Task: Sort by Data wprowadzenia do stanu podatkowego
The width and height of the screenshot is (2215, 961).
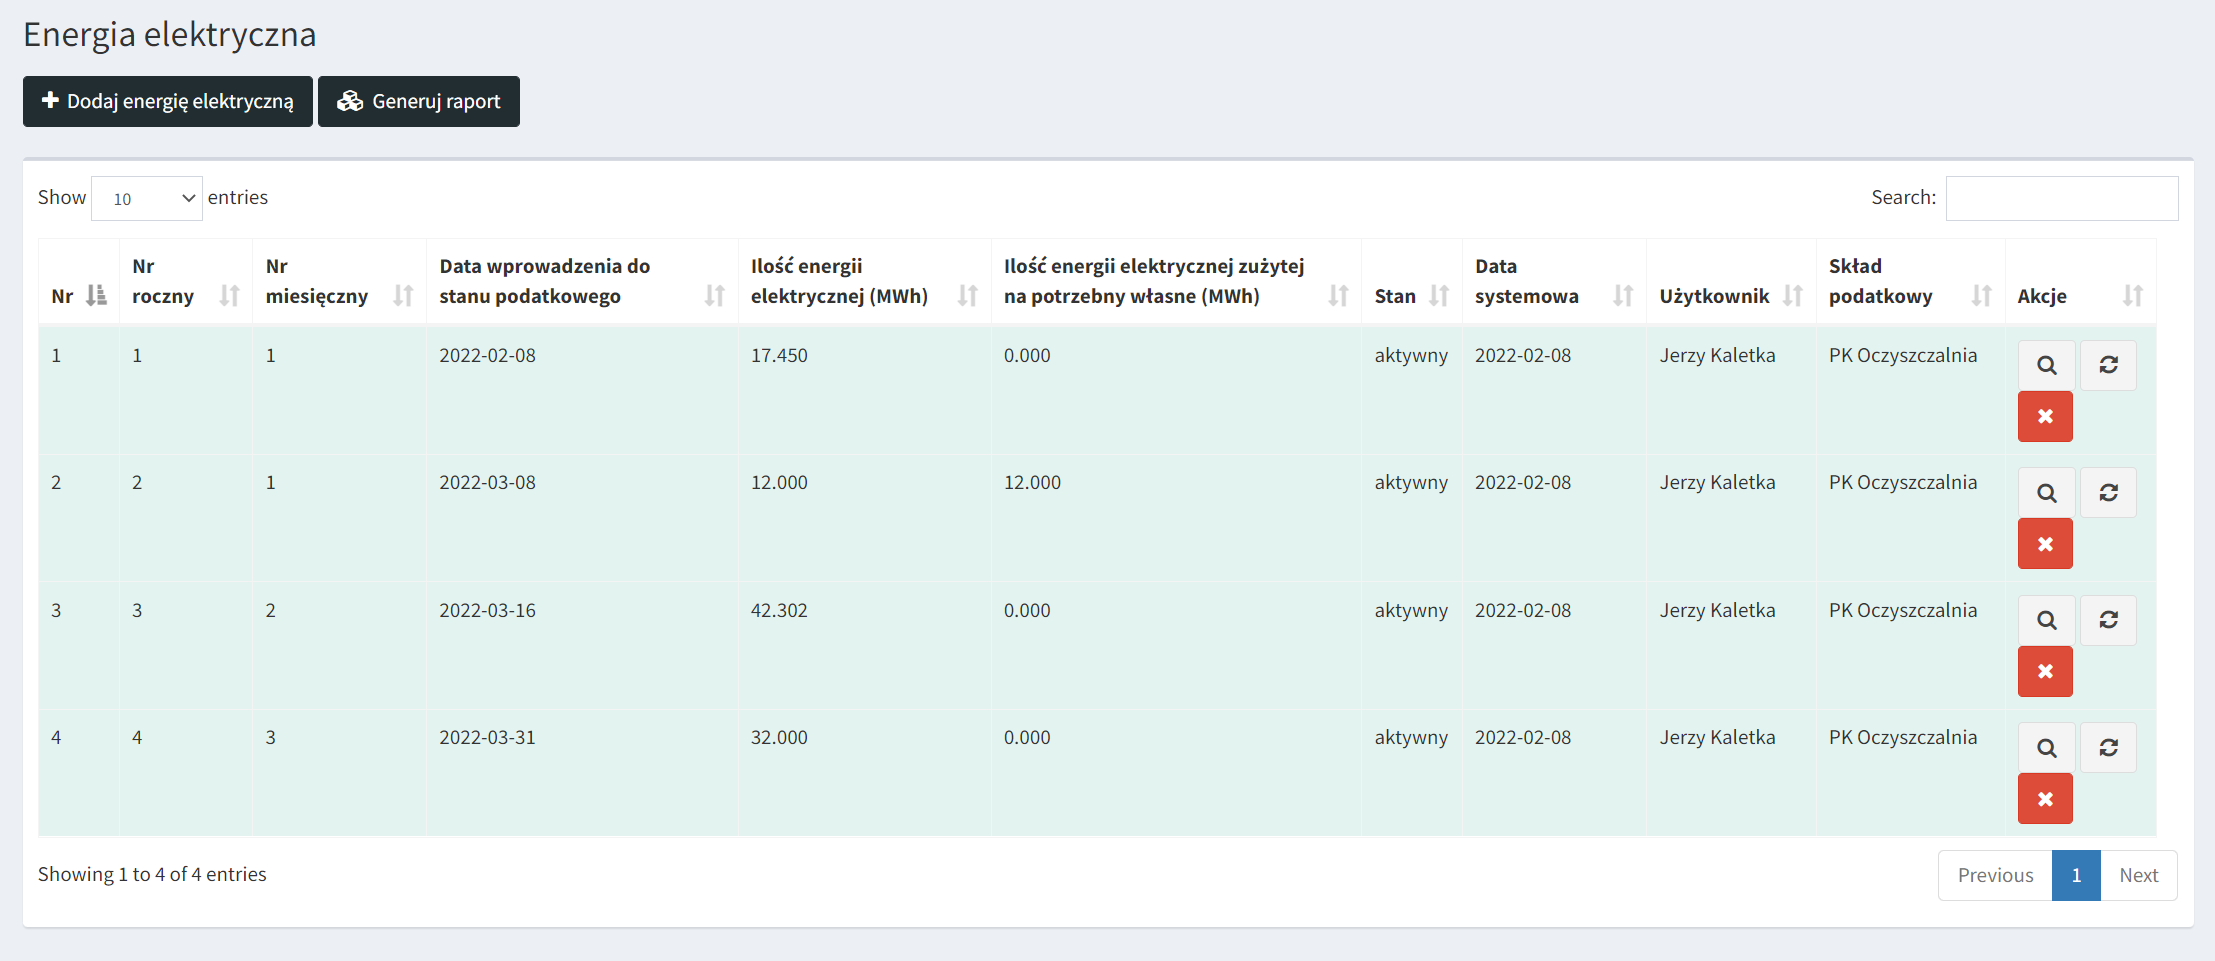Action: click(x=581, y=282)
